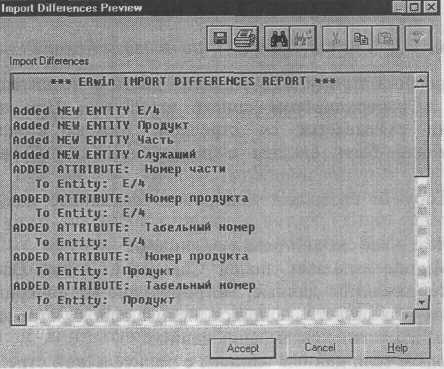The height and width of the screenshot is (369, 444).
Task: Click the first 'ADDED ATTRIBUTE: Табельный номер' line
Action: pos(134,228)
